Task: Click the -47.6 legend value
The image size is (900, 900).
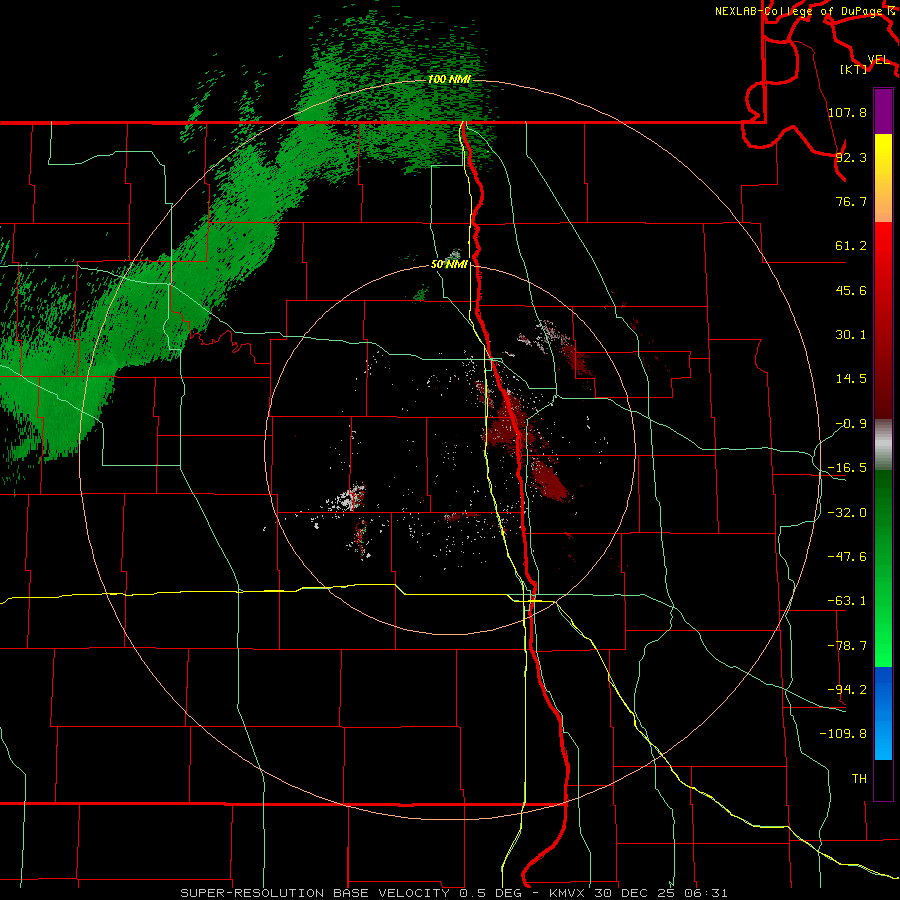Action: pyautogui.click(x=847, y=557)
